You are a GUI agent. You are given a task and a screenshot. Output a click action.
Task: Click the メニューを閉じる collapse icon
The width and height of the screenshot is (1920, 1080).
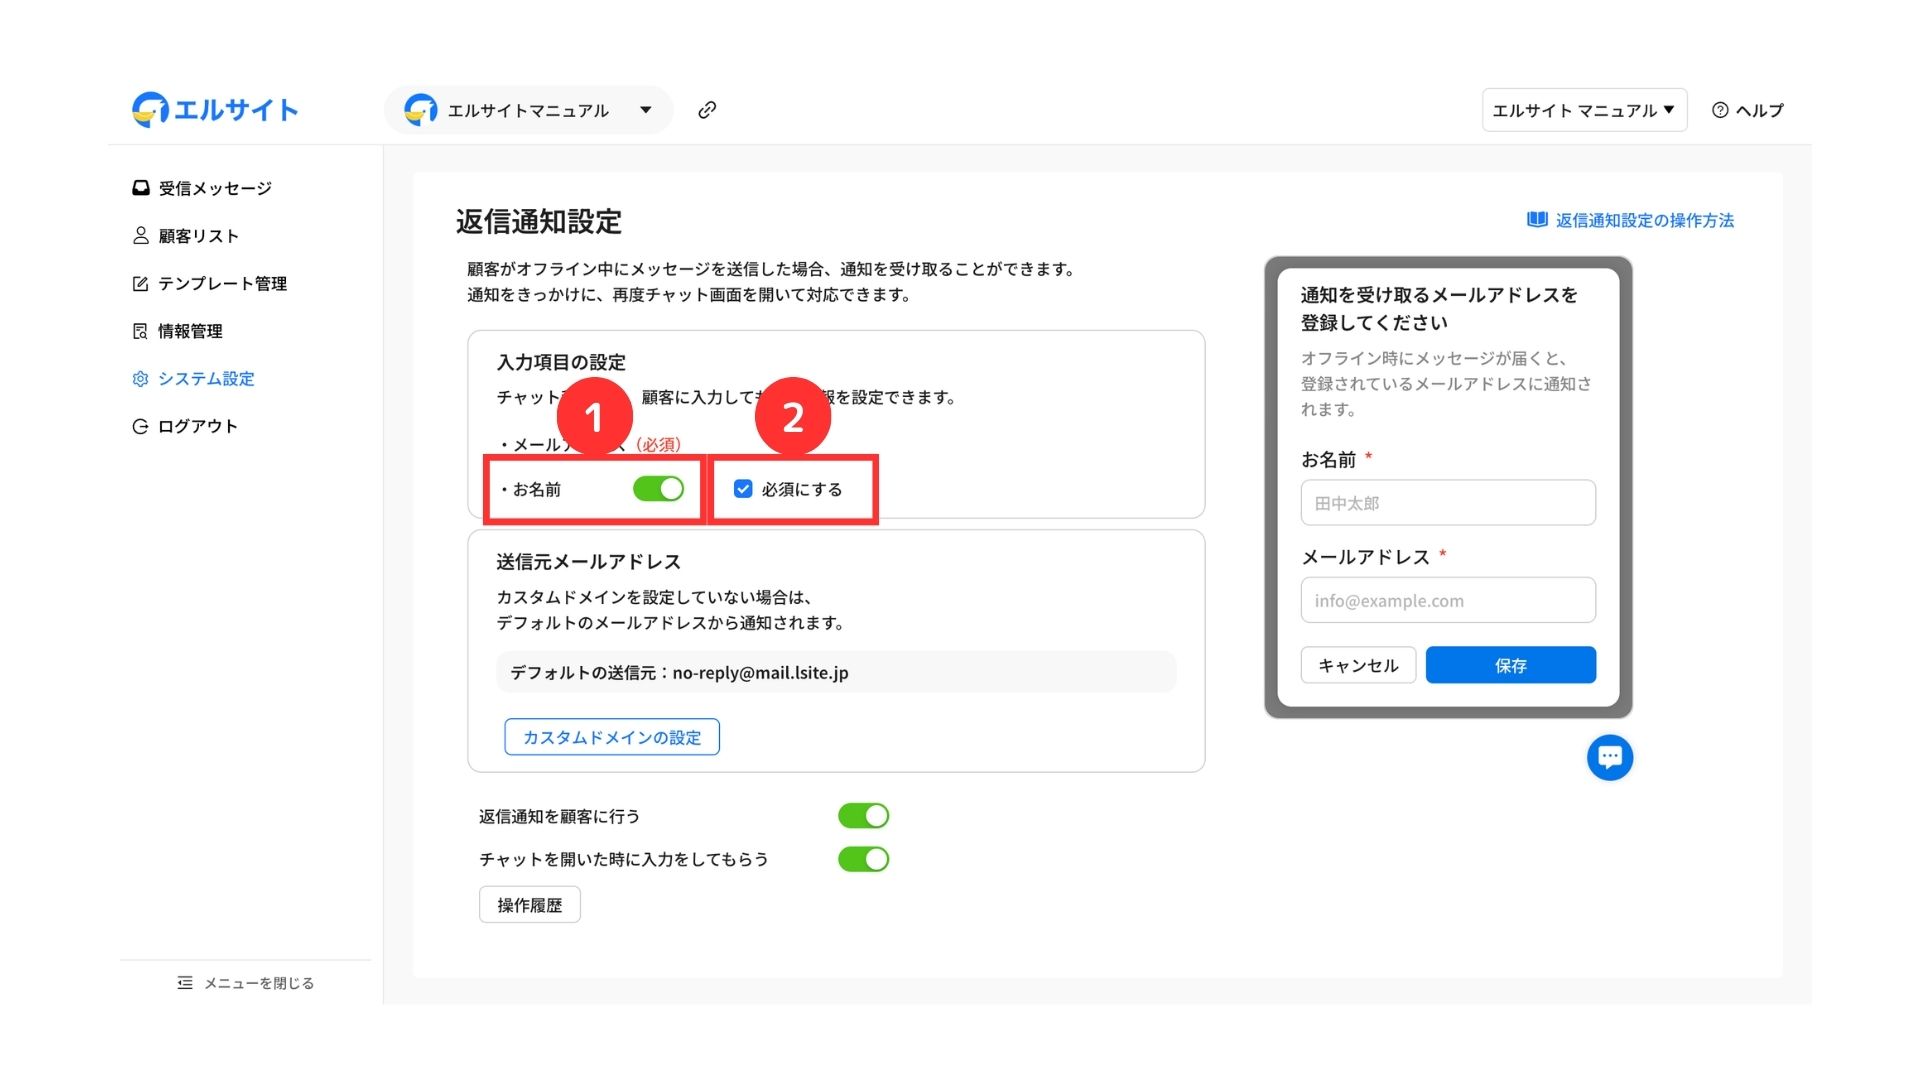(x=185, y=983)
